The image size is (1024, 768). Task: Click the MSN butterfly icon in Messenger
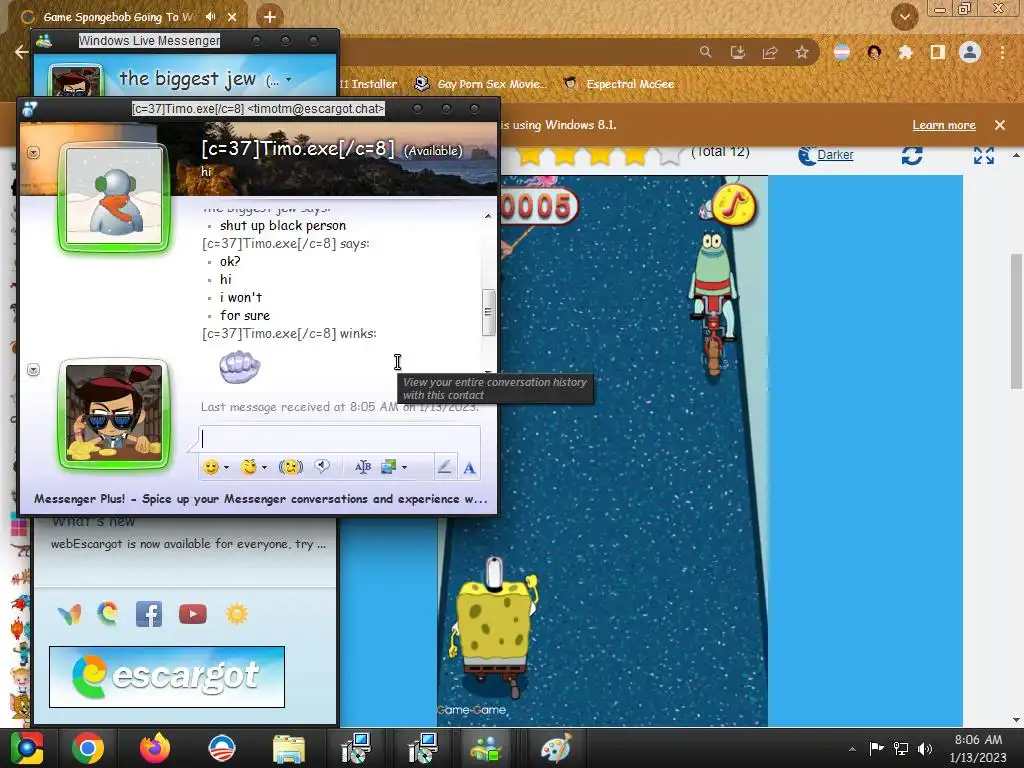click(x=69, y=614)
